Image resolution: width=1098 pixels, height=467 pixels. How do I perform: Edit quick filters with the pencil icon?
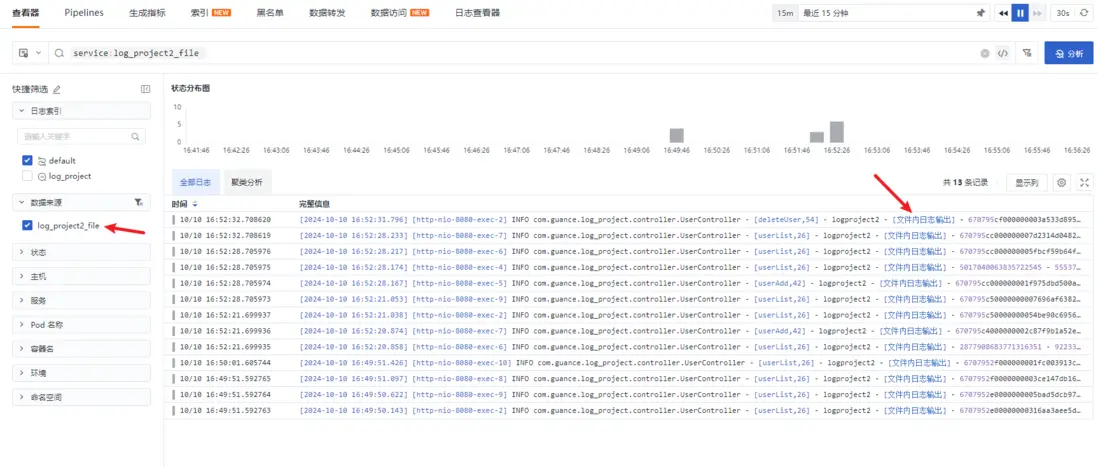(x=57, y=89)
